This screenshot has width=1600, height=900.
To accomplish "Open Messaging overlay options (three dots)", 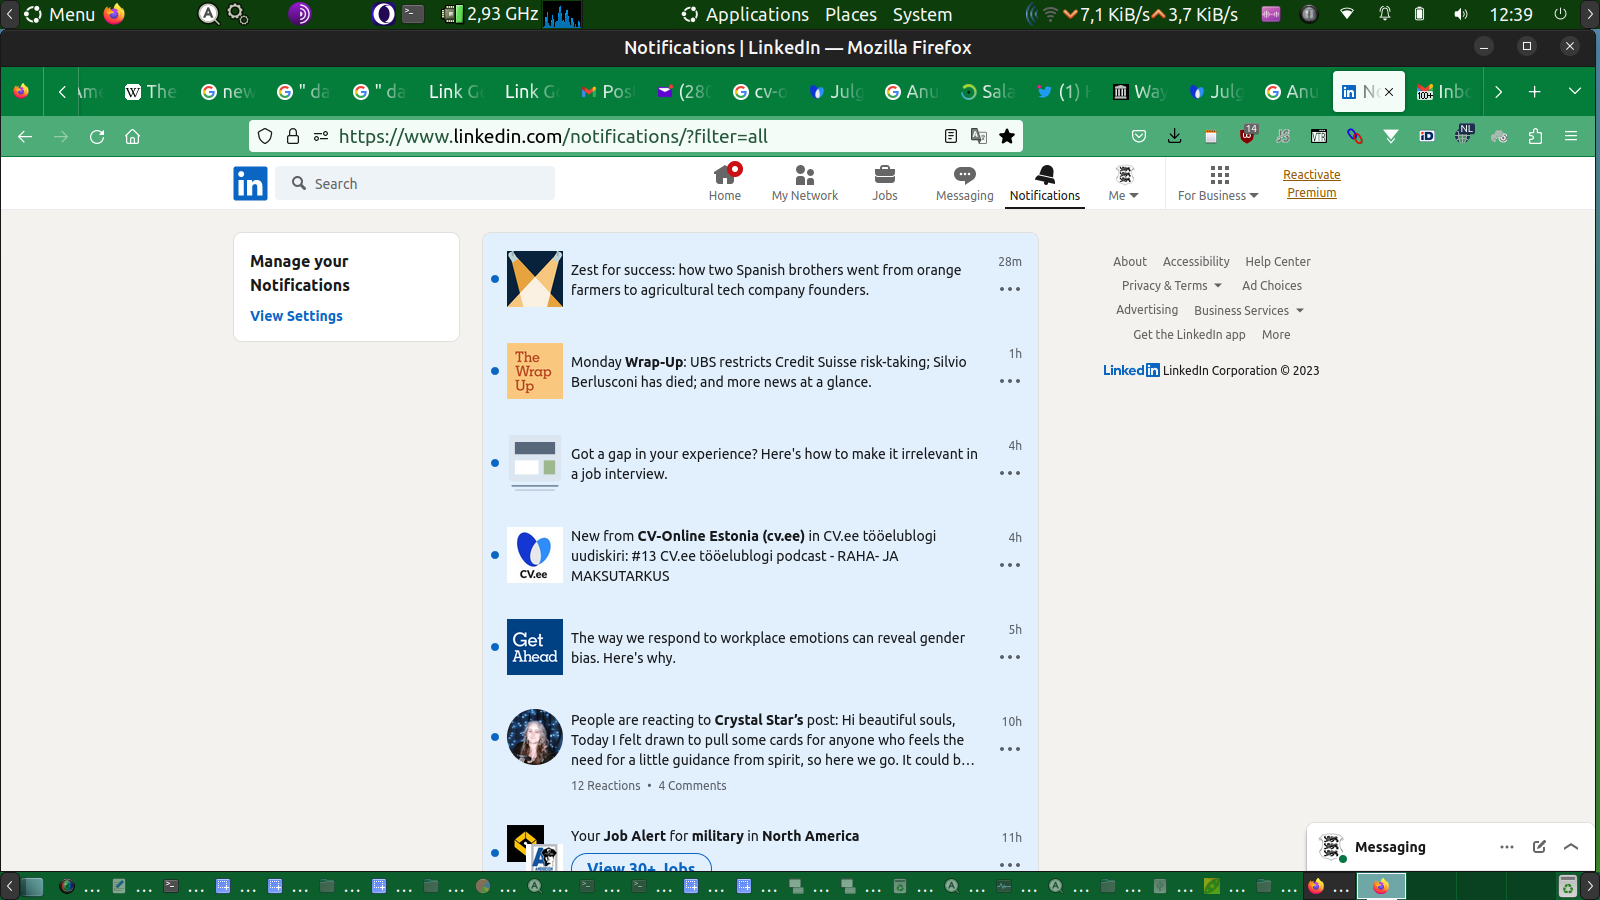I will 1507,847.
